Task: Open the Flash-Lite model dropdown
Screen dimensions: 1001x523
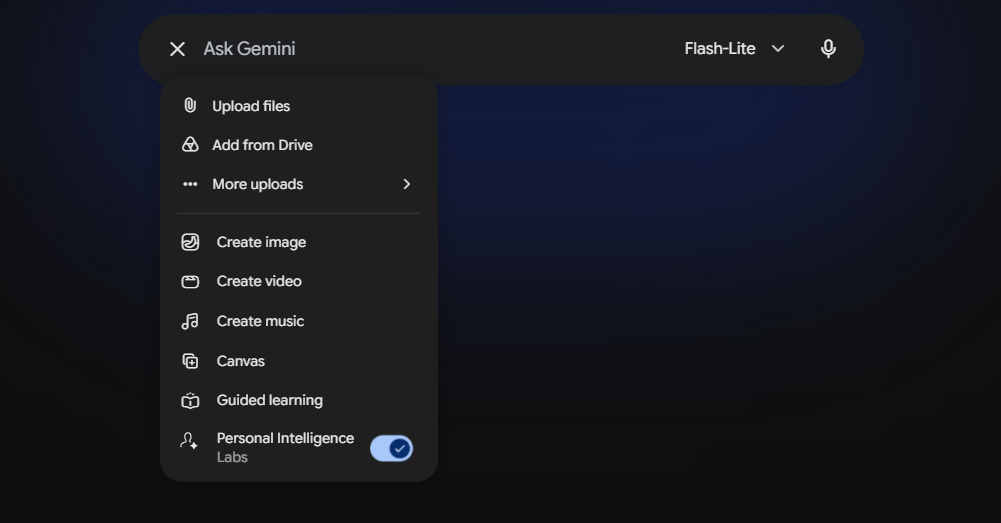Action: 734,49
